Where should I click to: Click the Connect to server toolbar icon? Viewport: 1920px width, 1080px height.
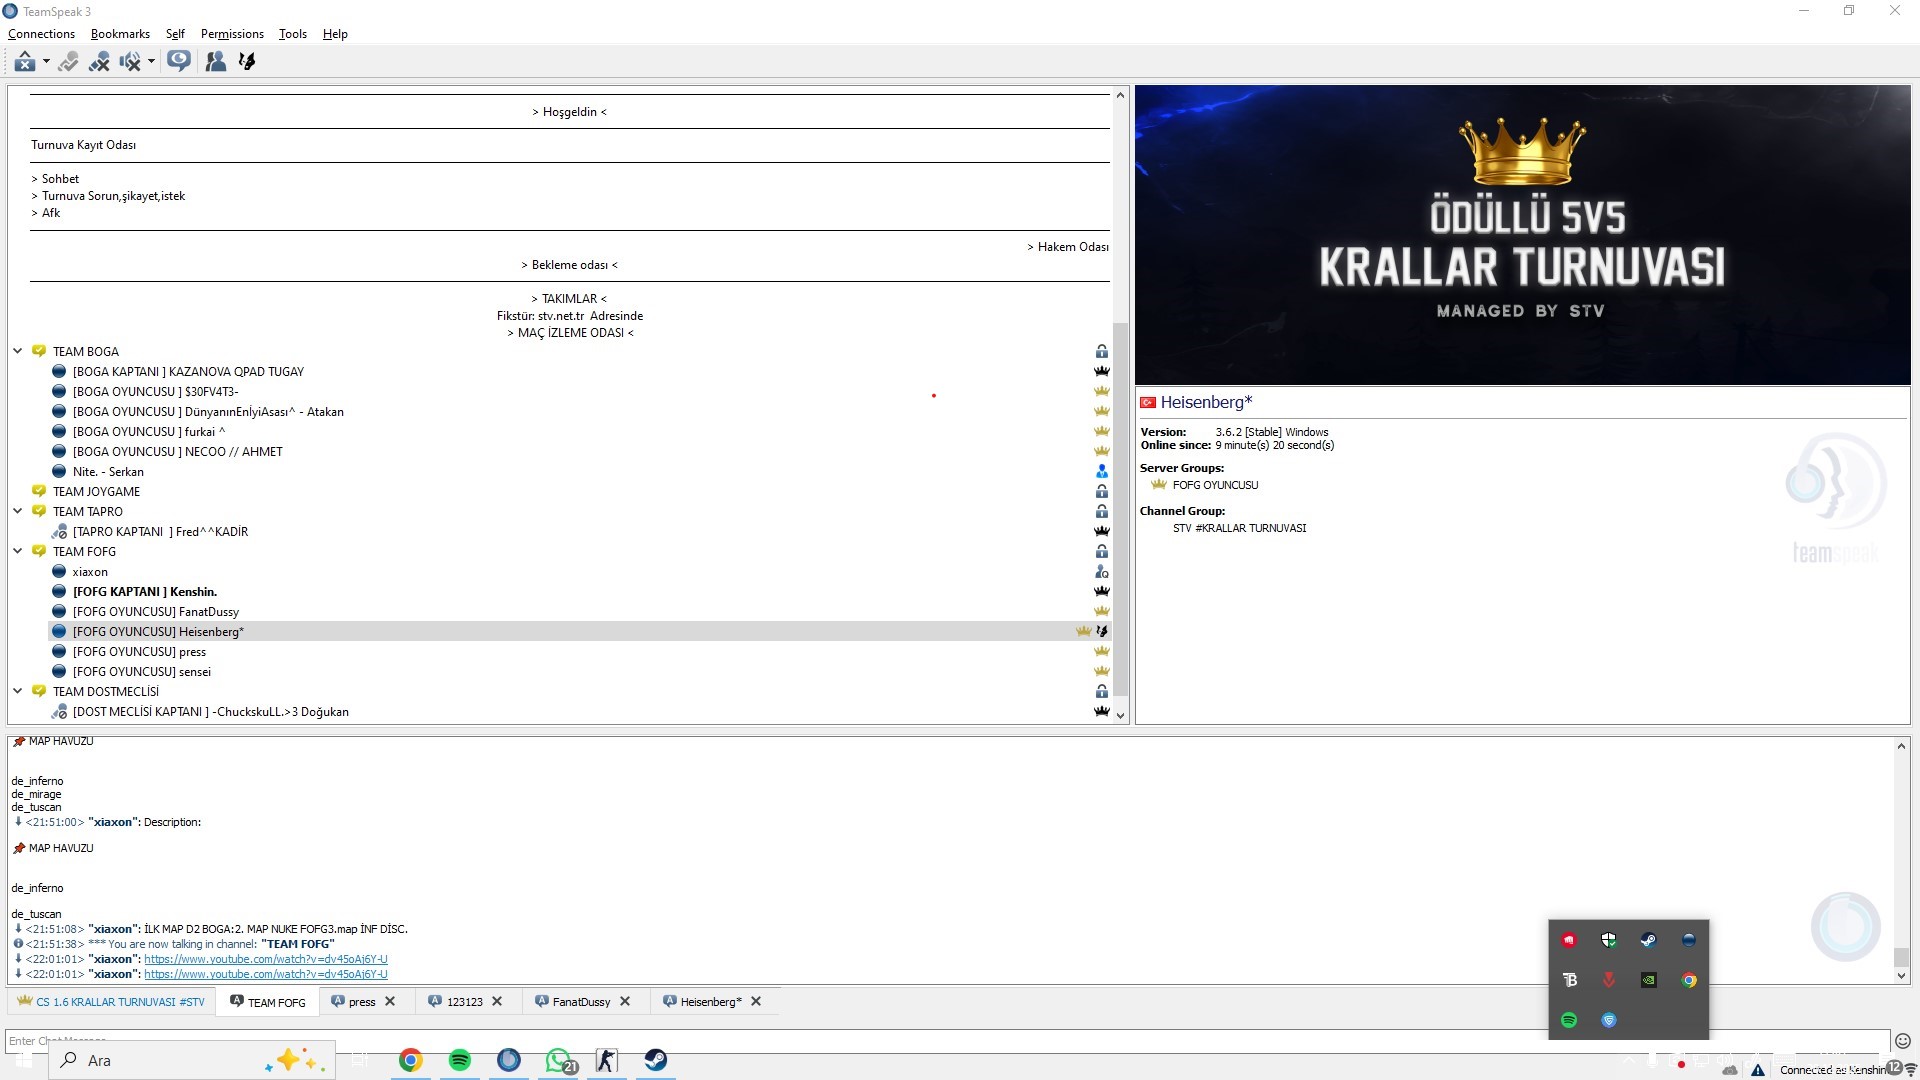coord(24,62)
